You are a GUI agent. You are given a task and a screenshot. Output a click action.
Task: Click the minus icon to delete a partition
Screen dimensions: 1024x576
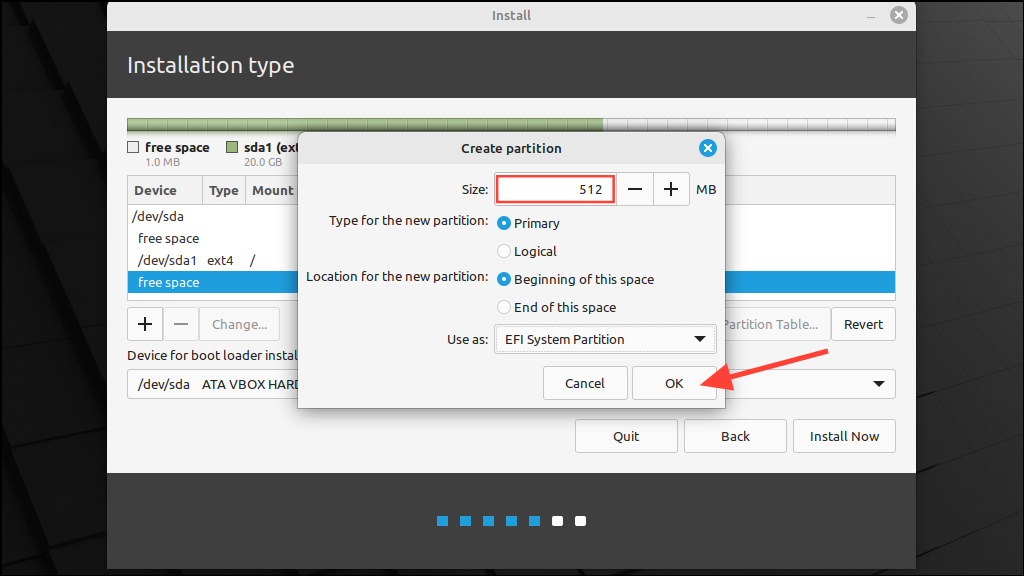click(x=181, y=323)
